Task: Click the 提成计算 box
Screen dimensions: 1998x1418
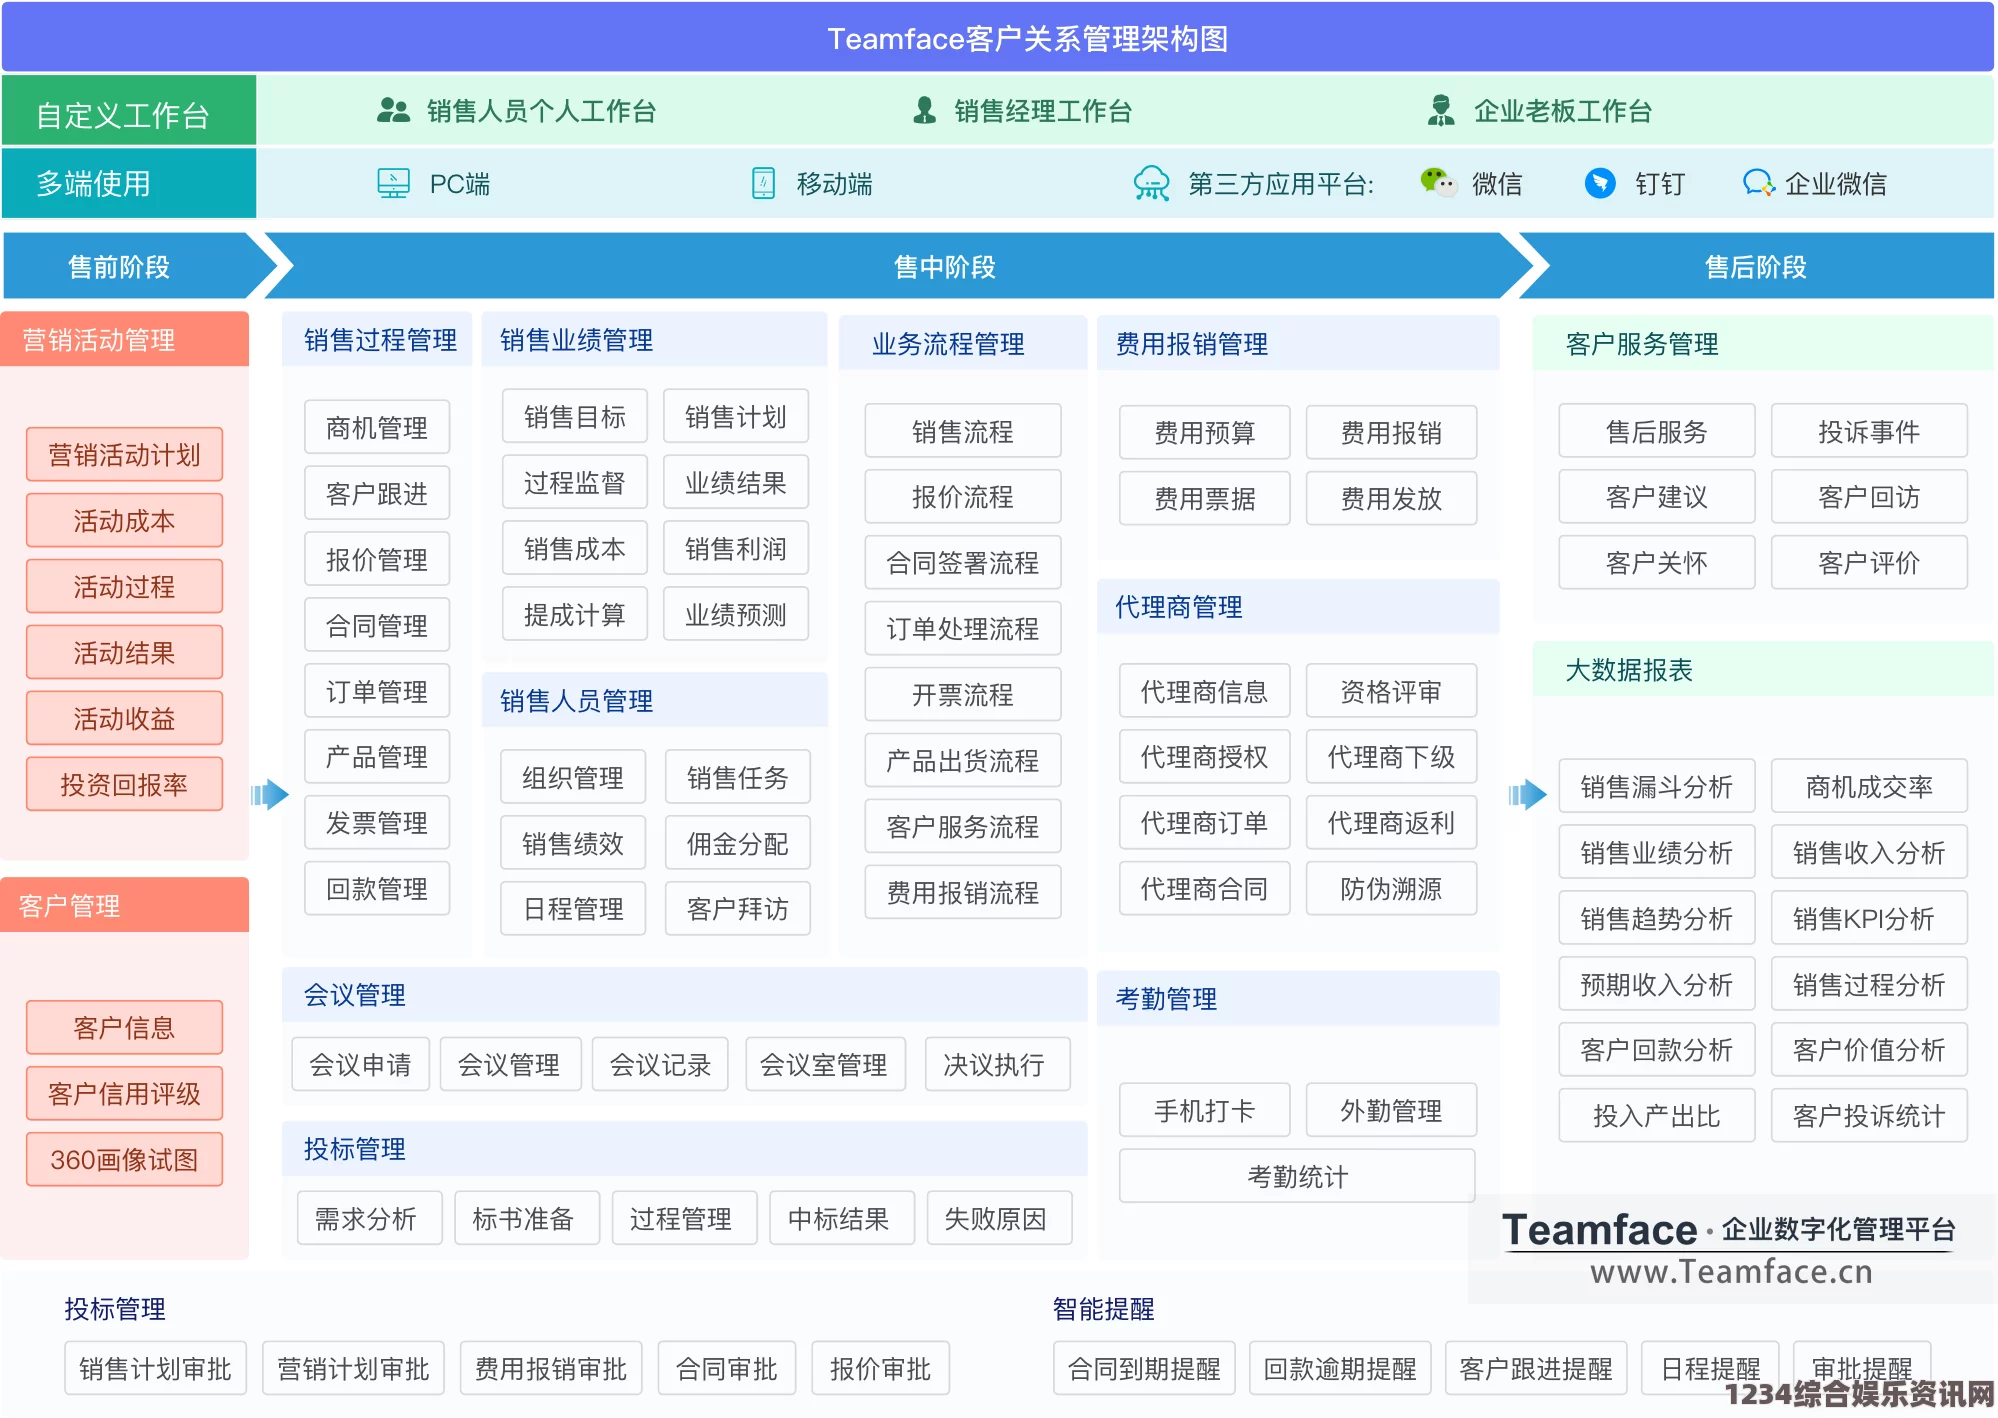Action: [575, 614]
